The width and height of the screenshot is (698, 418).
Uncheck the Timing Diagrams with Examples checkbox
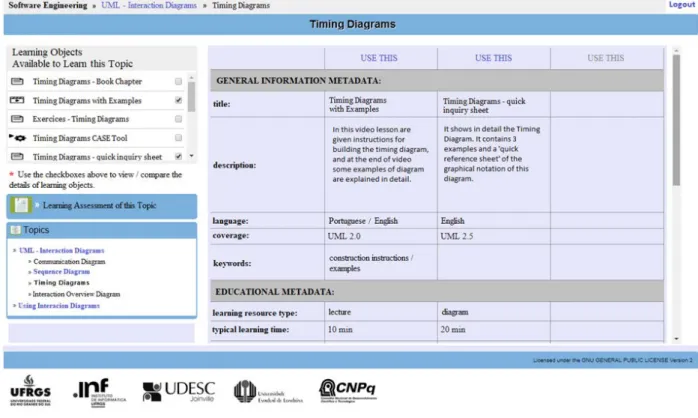179,100
